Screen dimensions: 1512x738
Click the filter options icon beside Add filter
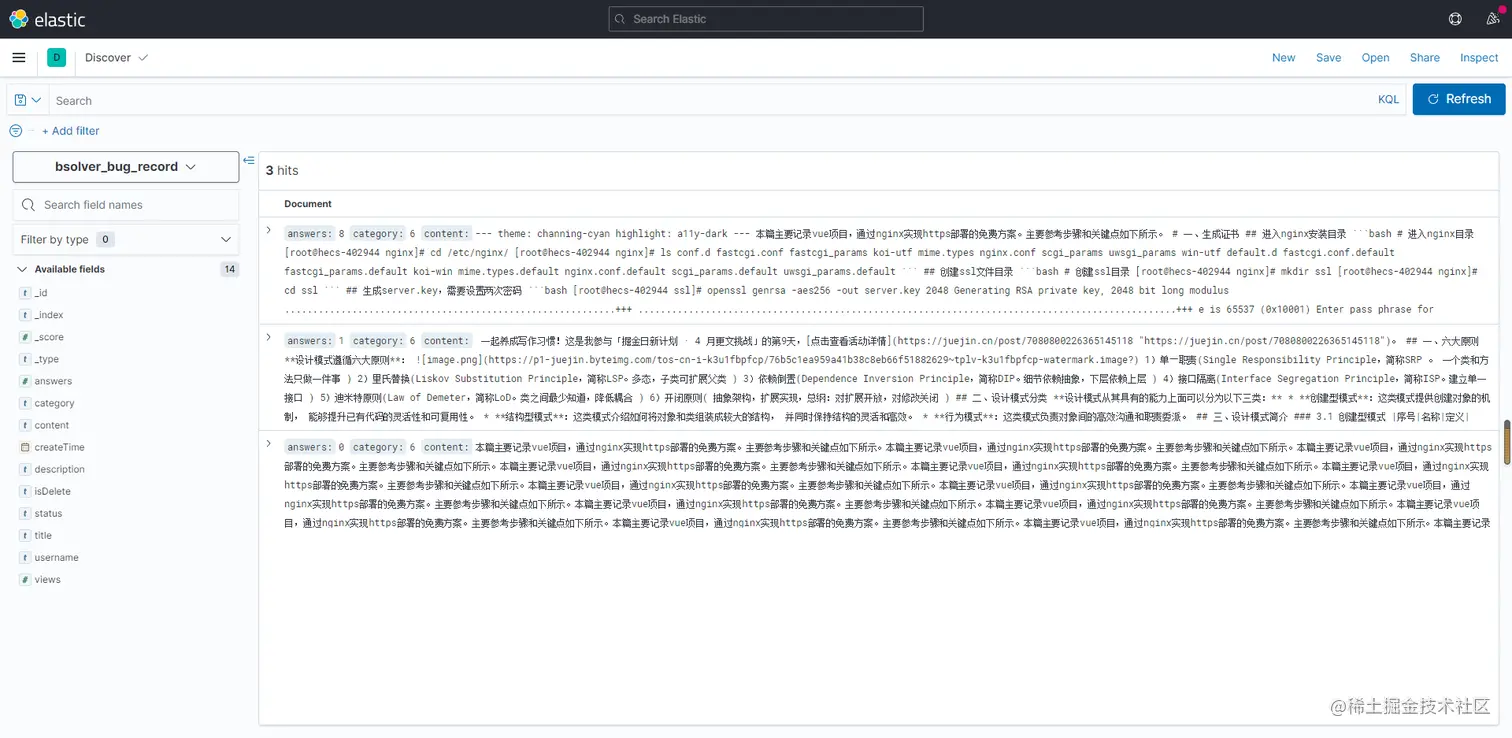click(15, 131)
